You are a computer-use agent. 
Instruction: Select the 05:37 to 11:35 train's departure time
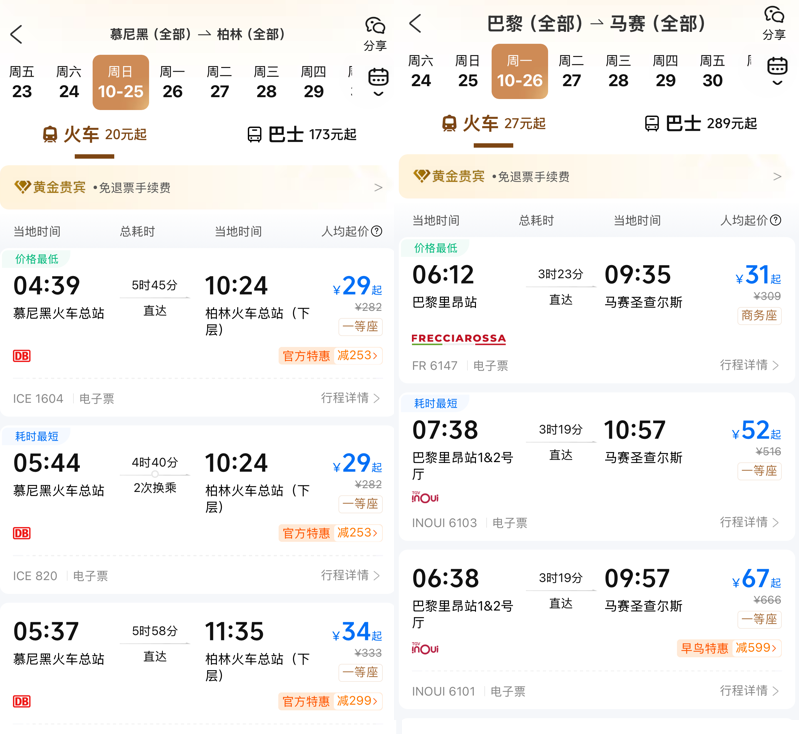(x=46, y=632)
